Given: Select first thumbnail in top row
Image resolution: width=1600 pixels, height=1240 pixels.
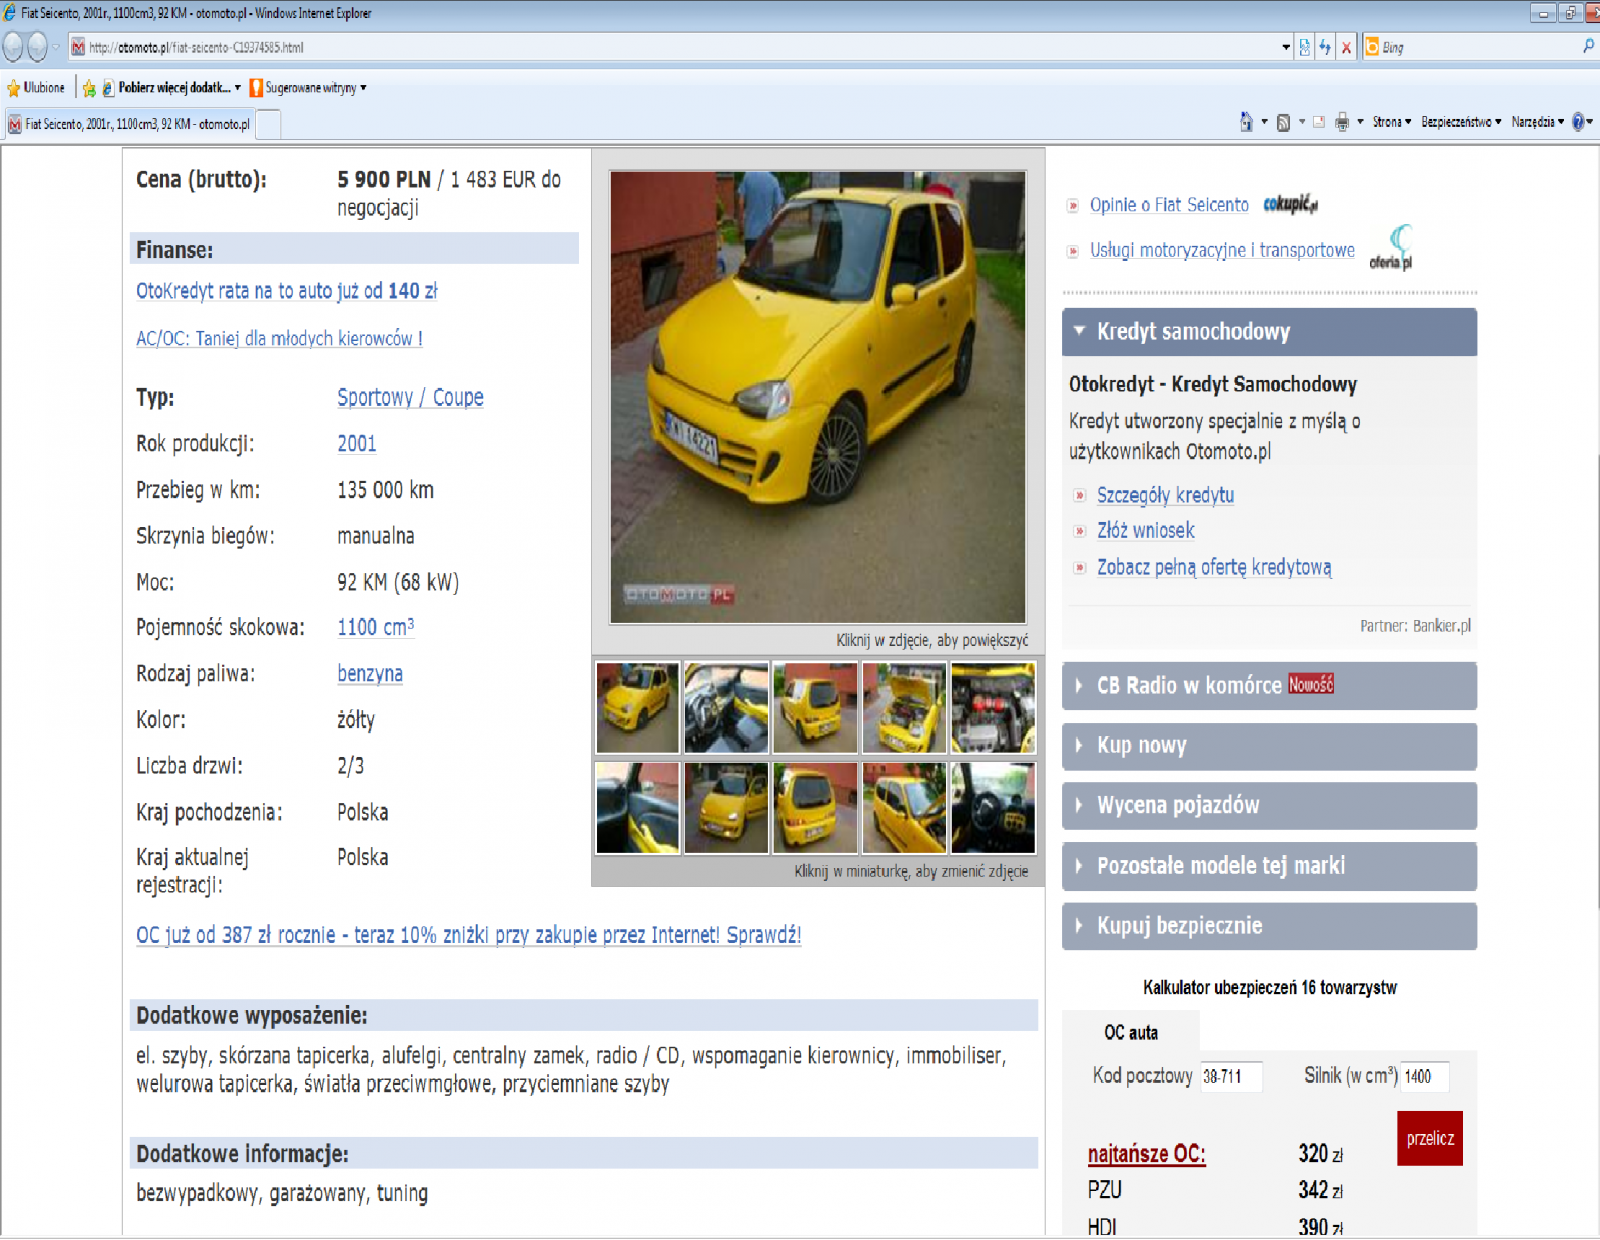Looking at the screenshot, I should coord(638,707).
